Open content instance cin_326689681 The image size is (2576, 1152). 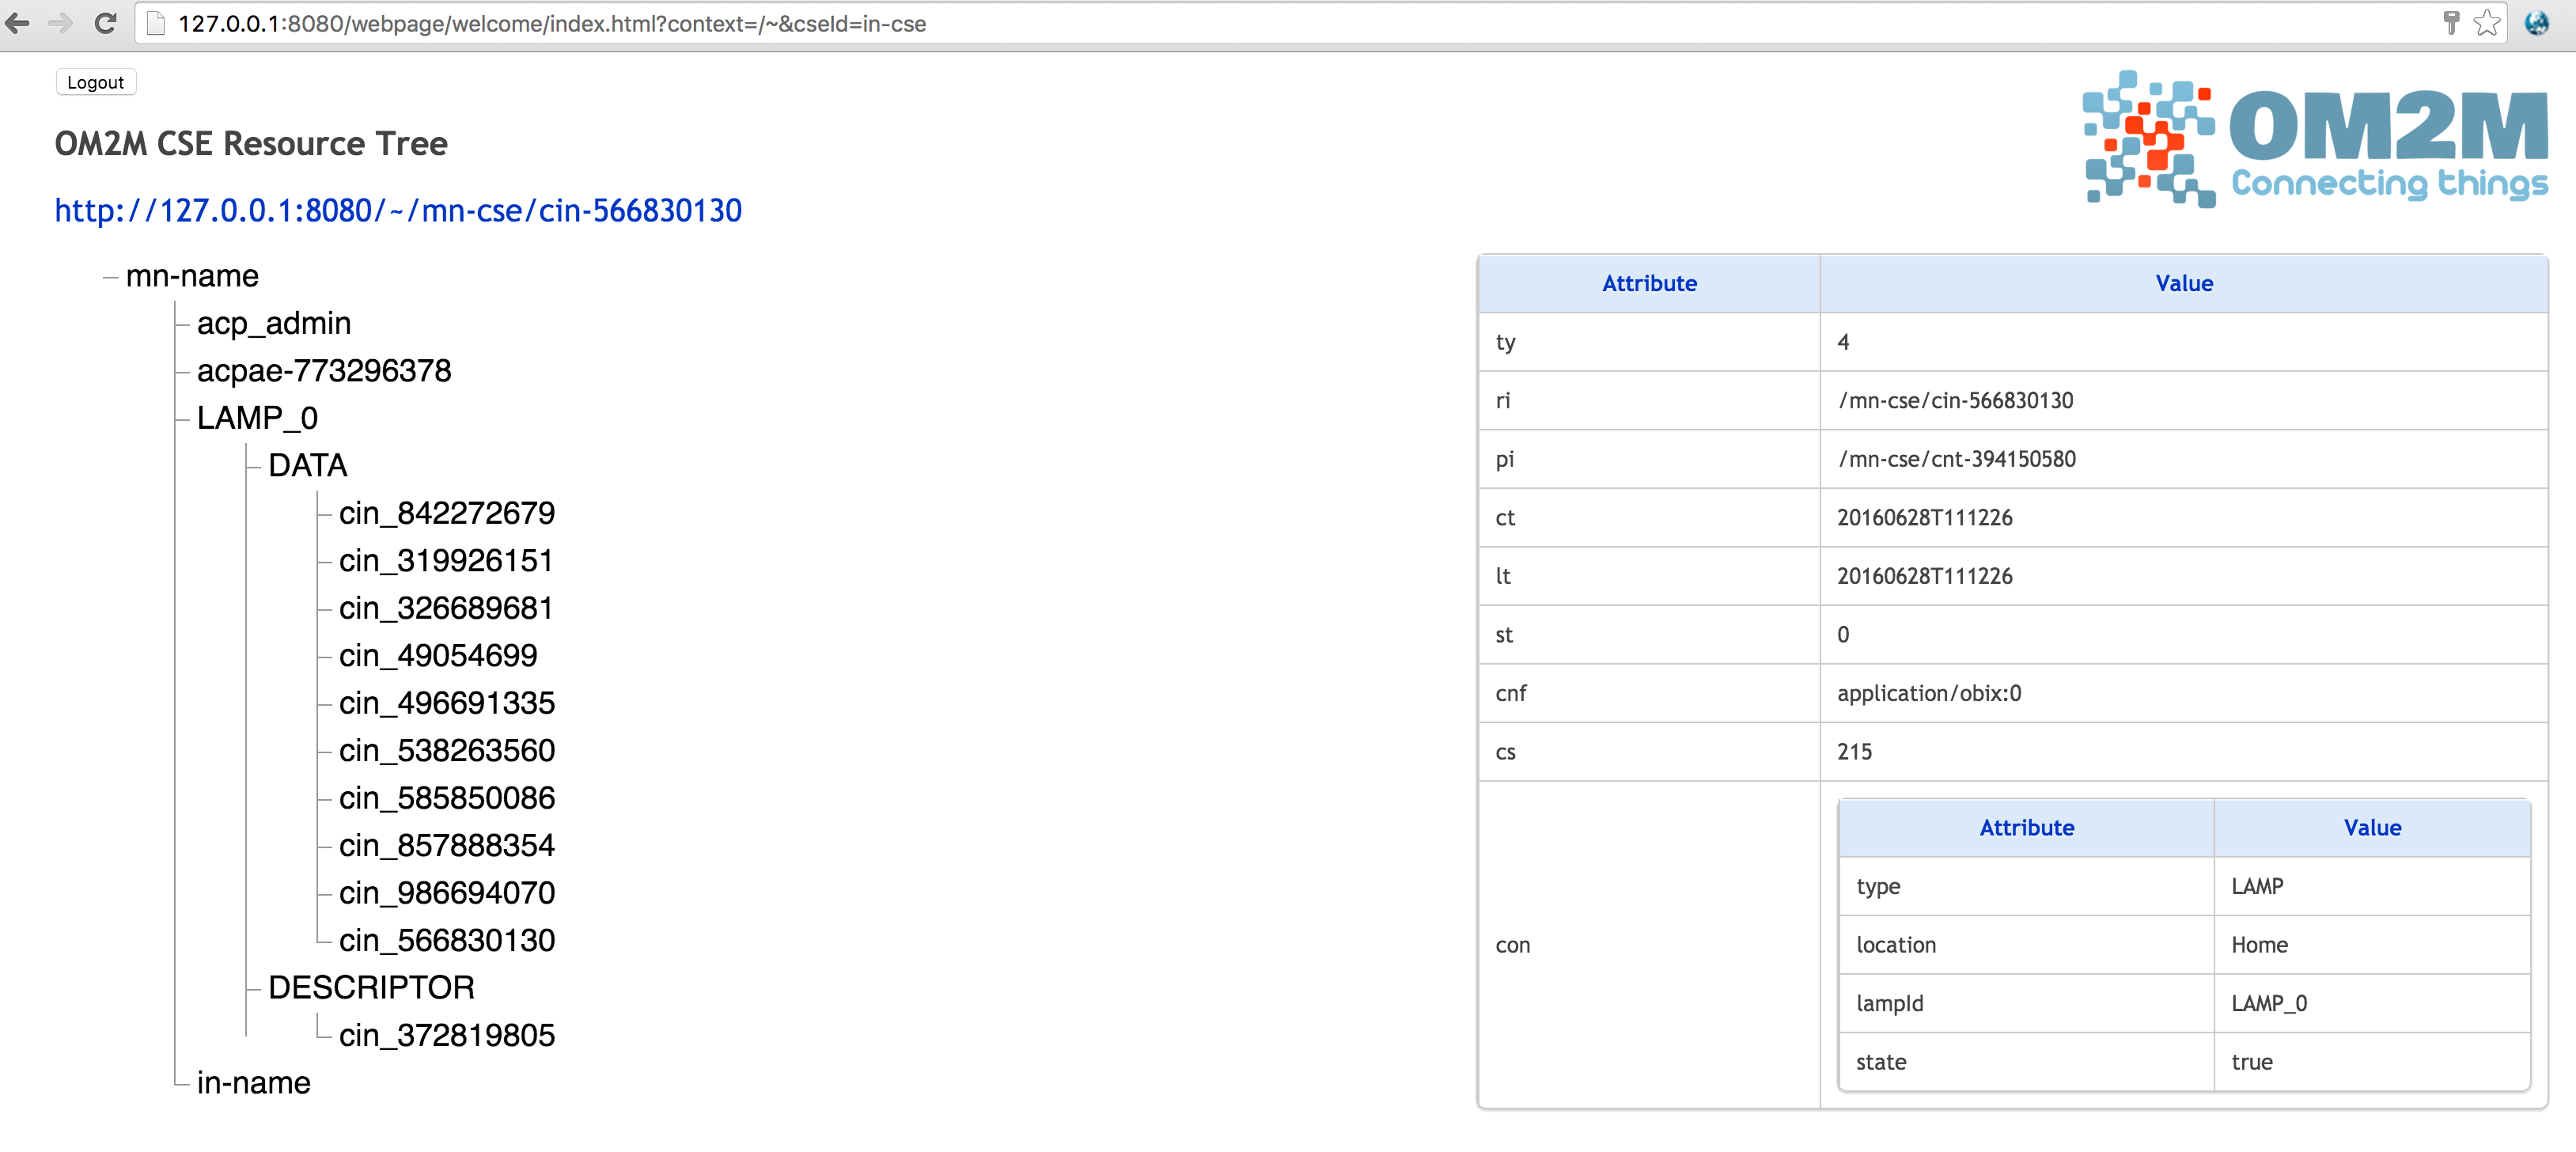pyautogui.click(x=446, y=608)
